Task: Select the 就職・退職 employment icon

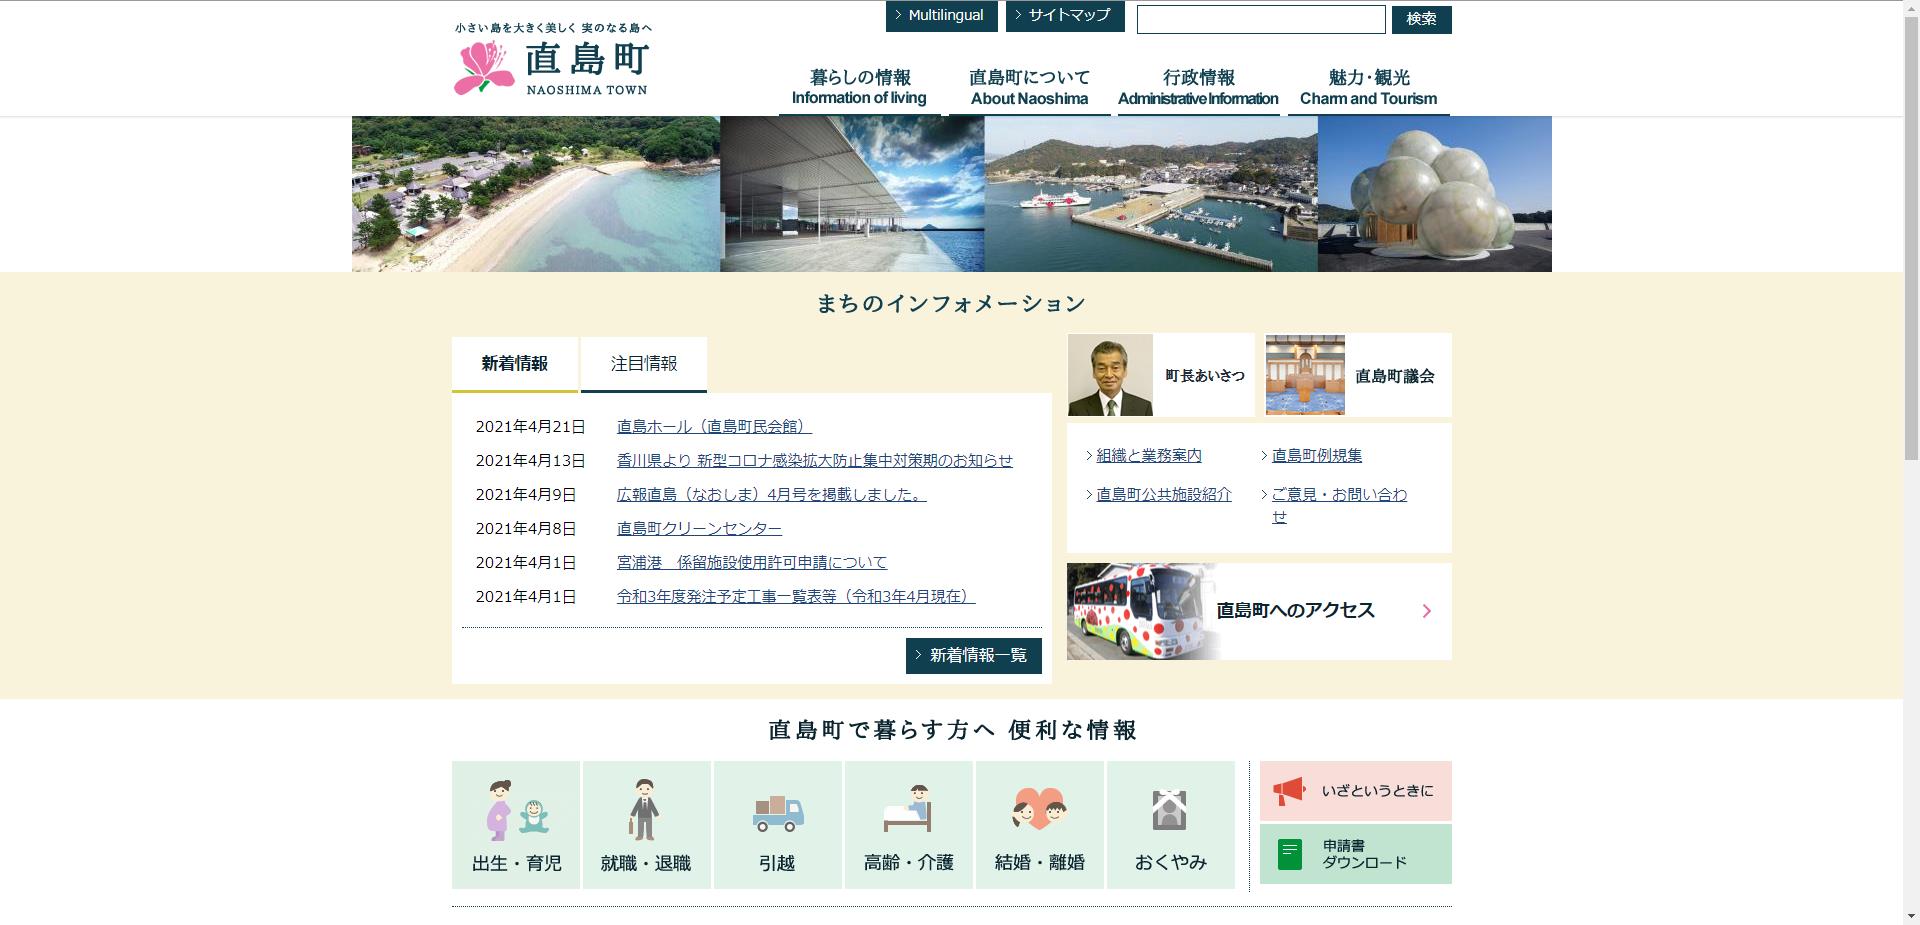Action: [646, 822]
